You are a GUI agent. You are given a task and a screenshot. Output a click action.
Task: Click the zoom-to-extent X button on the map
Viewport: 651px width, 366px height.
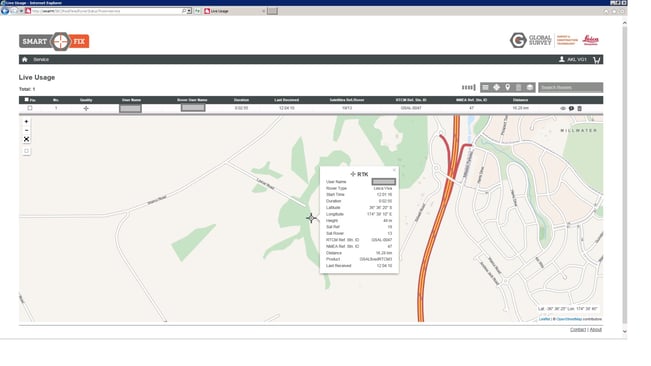tap(26, 139)
